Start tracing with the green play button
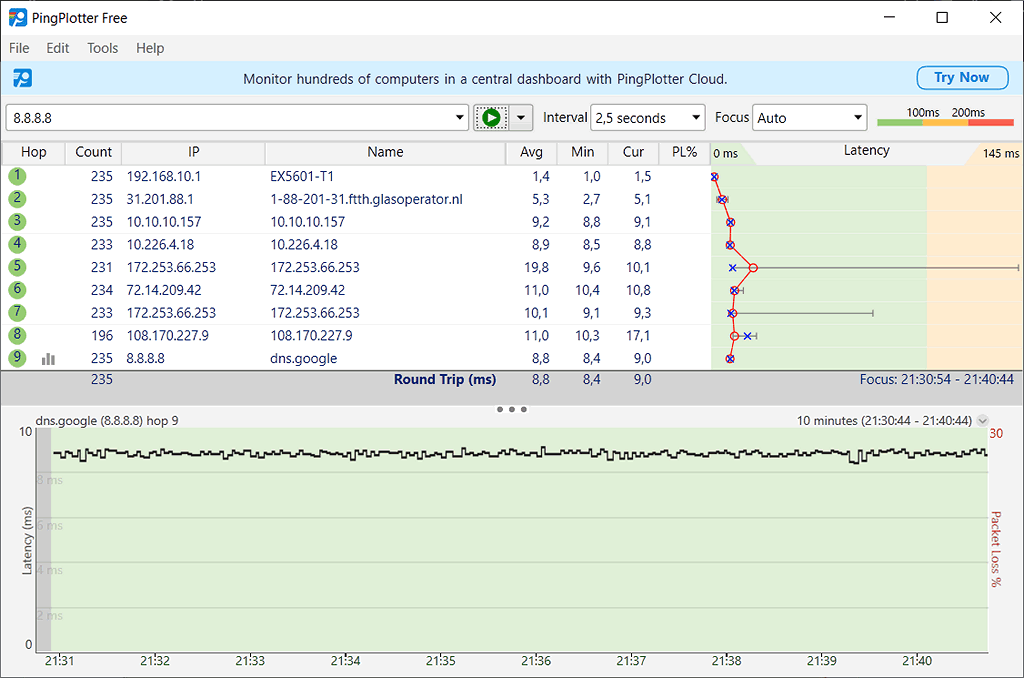This screenshot has height=678, width=1024. coord(491,118)
